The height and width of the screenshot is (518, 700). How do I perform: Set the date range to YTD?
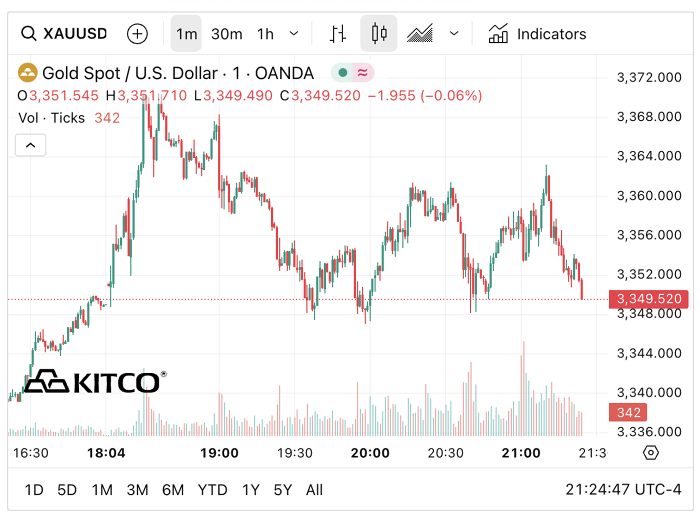[x=212, y=490]
